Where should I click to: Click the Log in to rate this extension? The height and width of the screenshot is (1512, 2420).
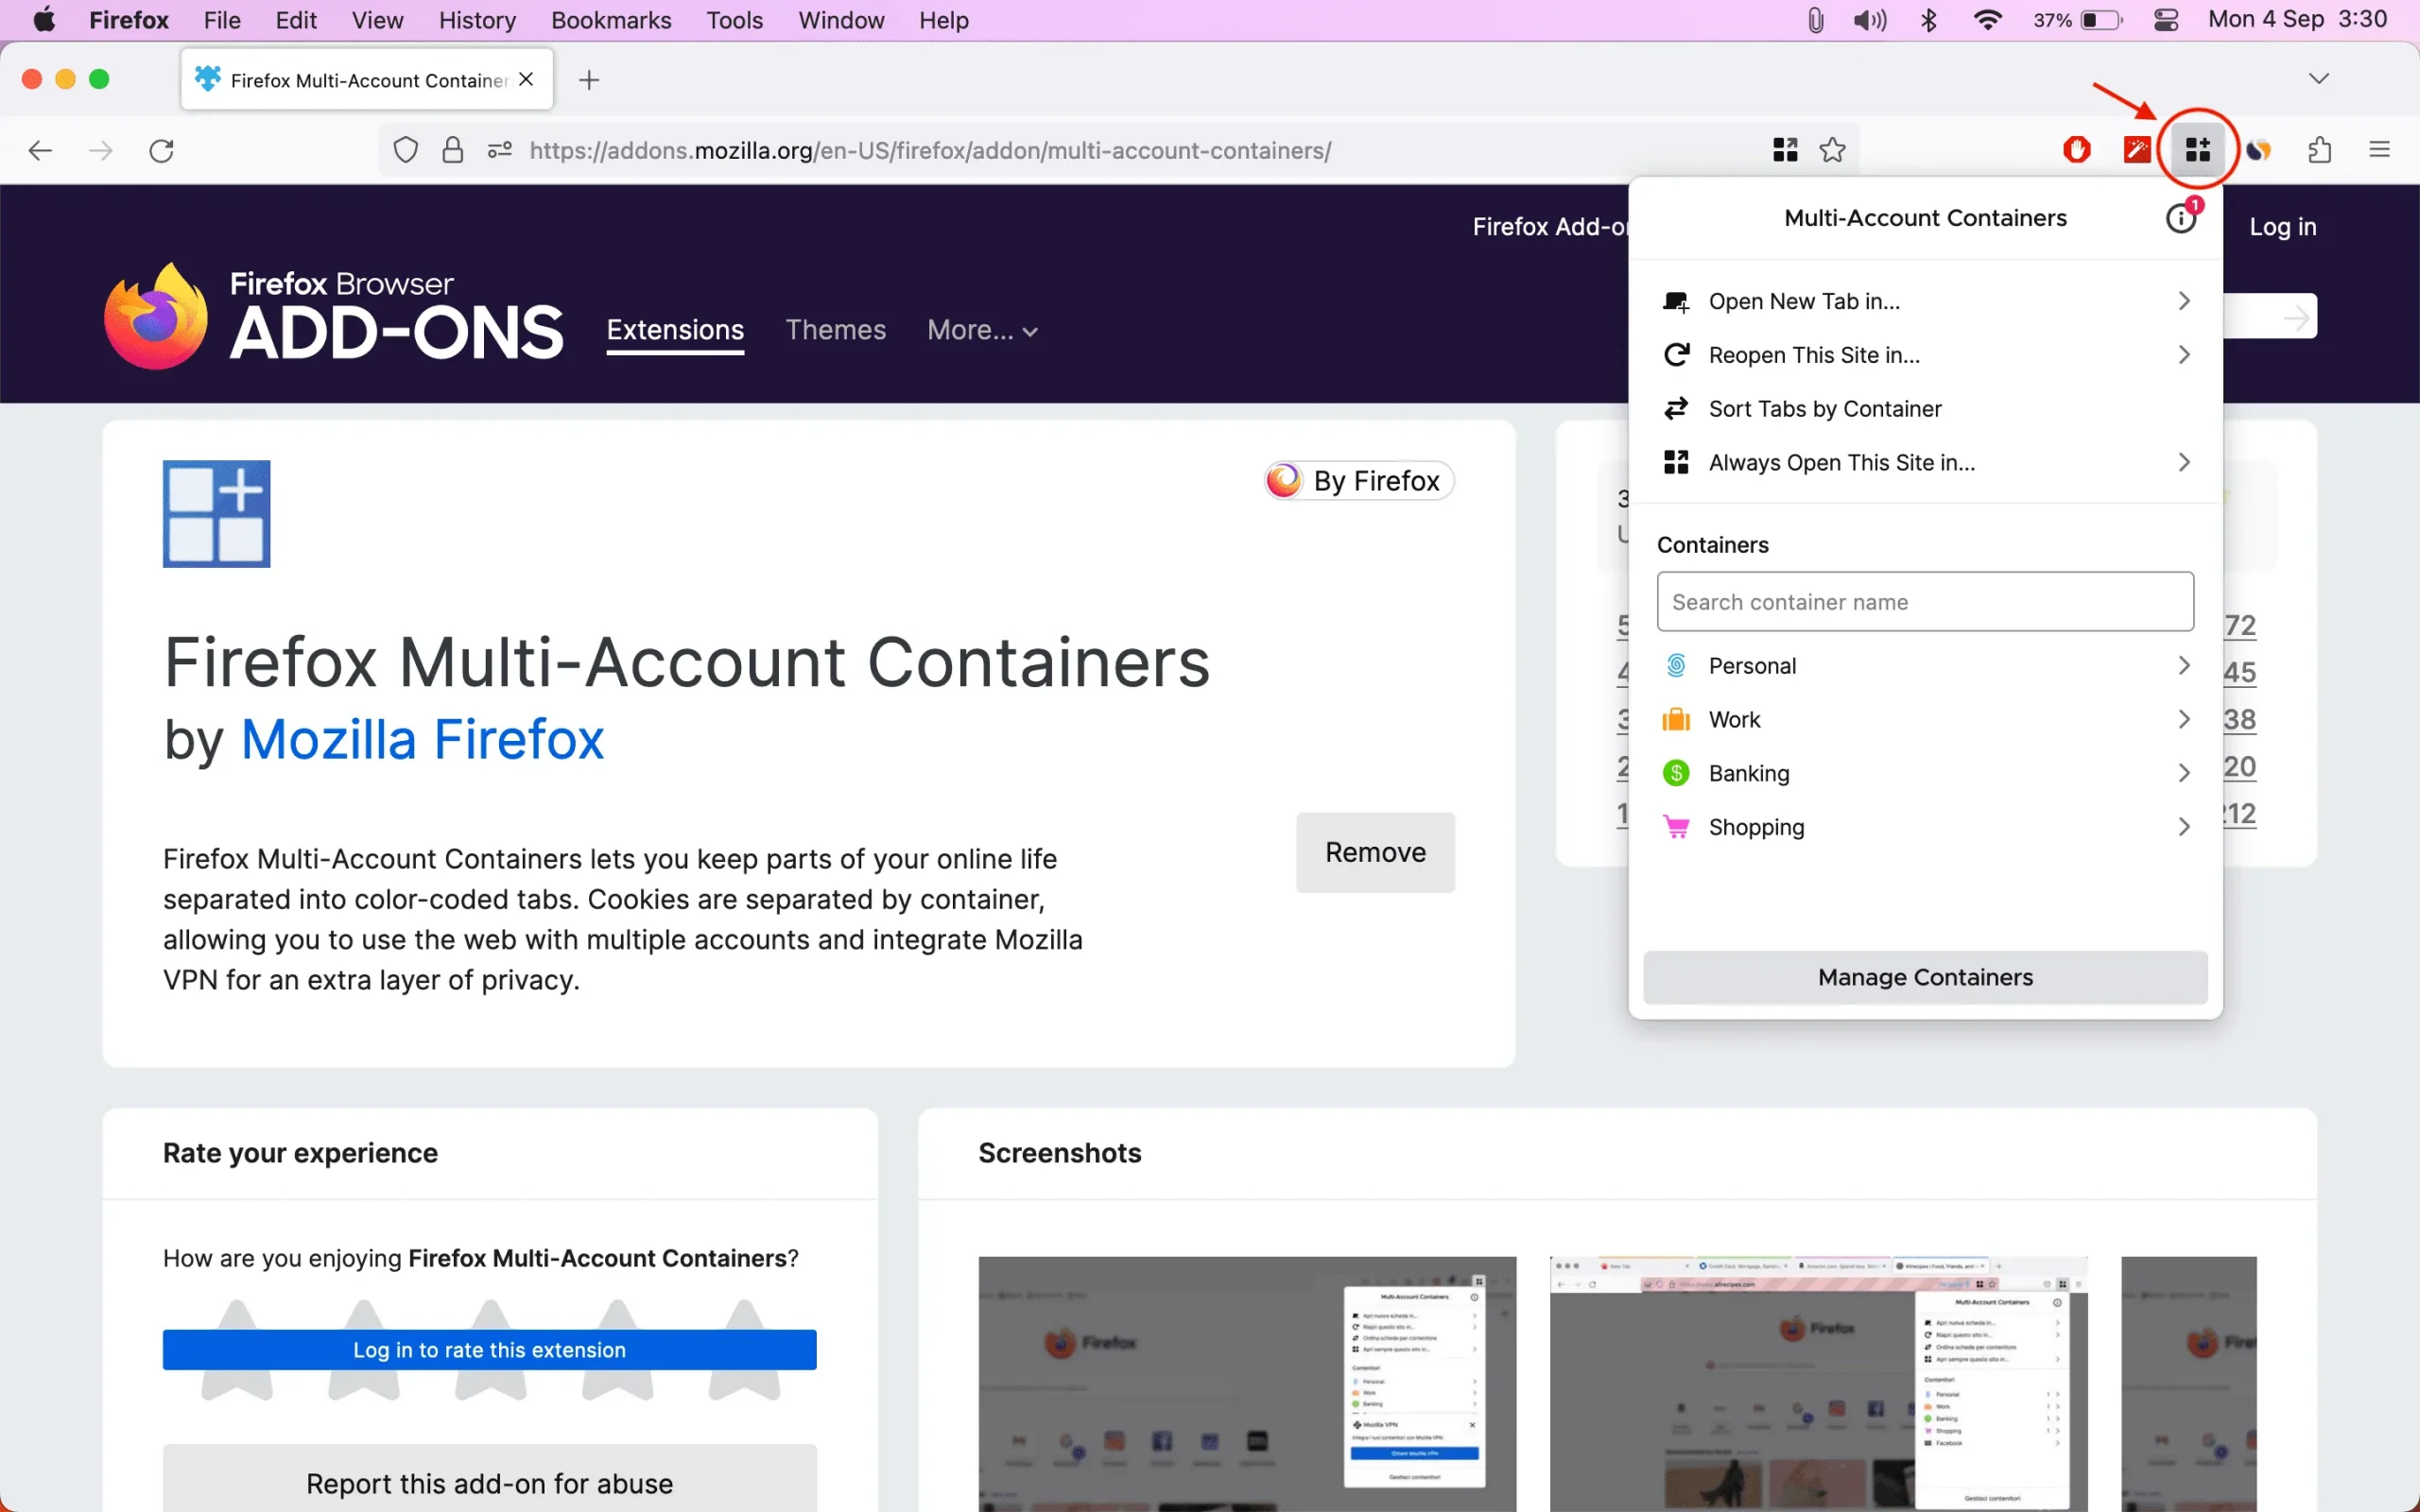[x=490, y=1349]
